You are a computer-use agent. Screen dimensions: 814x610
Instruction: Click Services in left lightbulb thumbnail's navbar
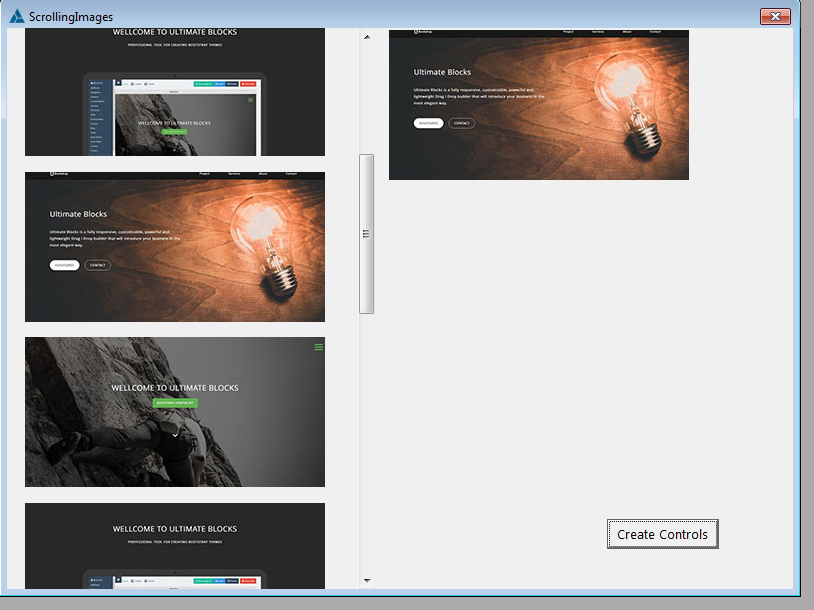tap(233, 174)
